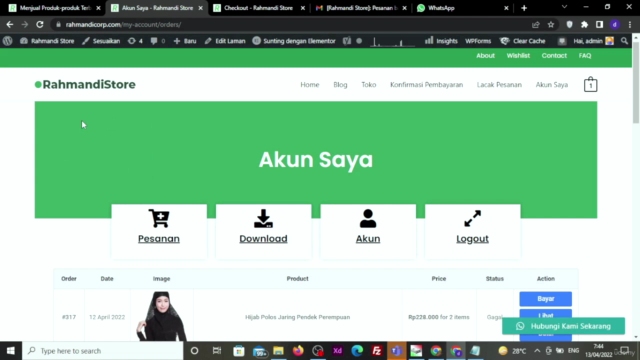Click the Contact link in top bar
Screen dimensions: 640x360
point(554,56)
